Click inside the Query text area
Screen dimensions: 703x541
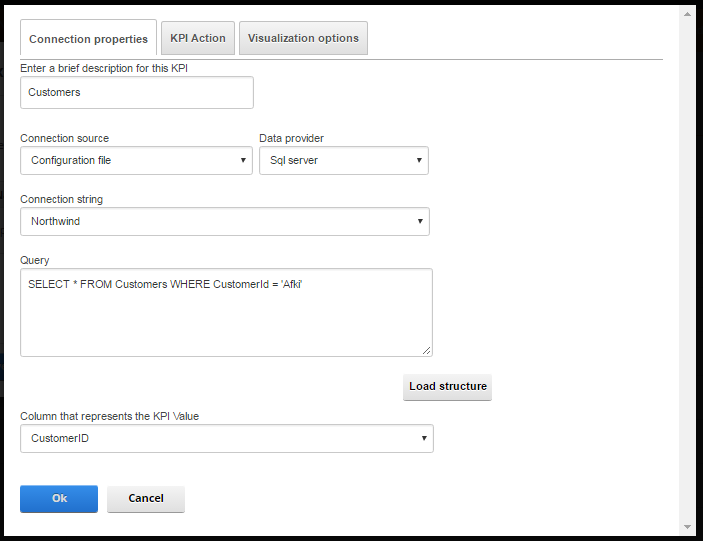point(226,312)
